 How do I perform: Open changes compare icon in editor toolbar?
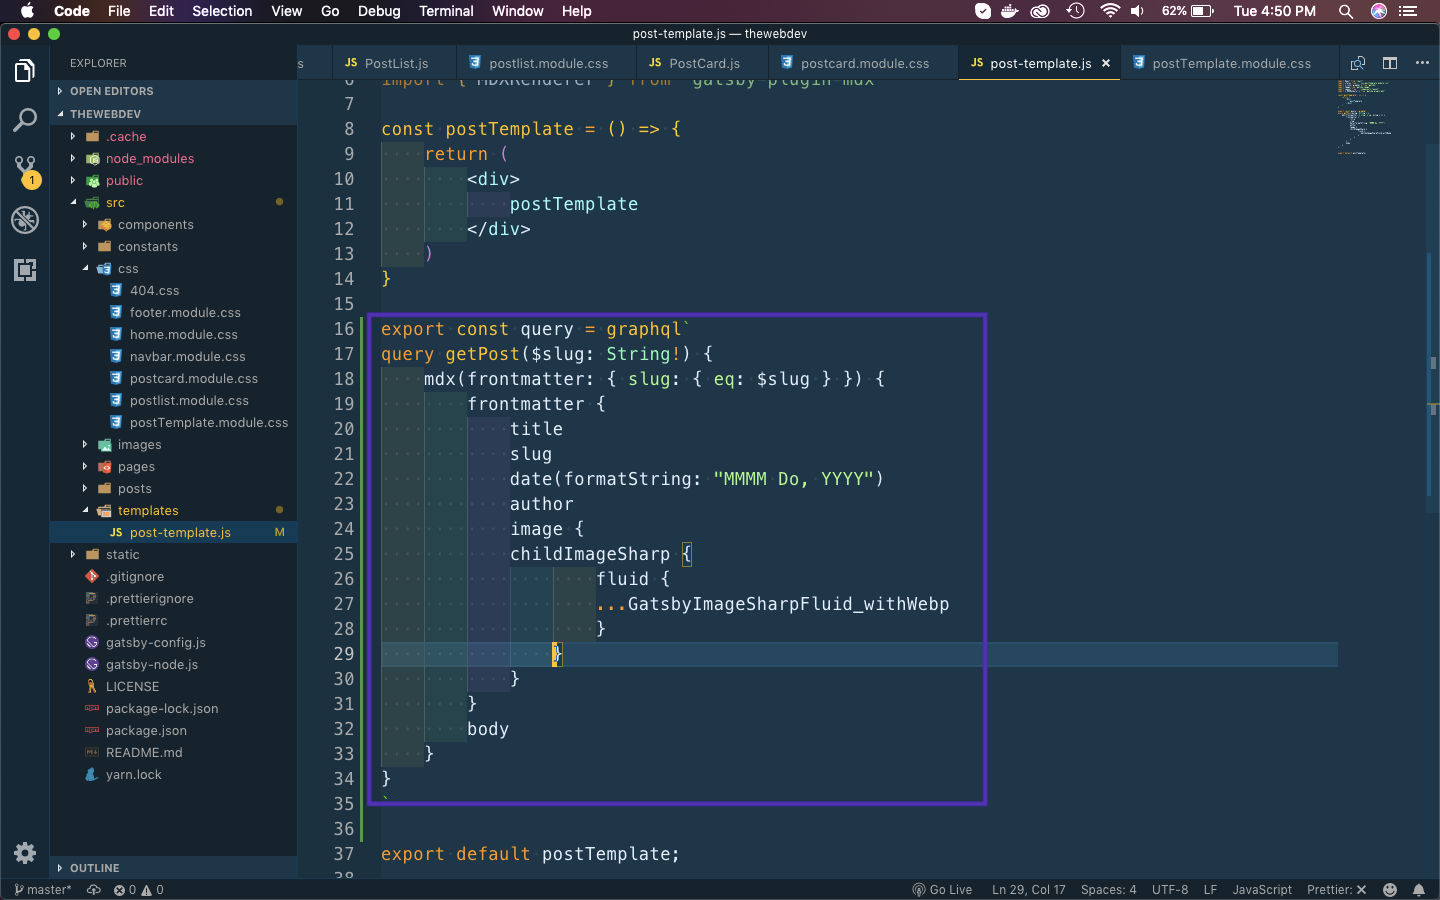pos(1358,63)
